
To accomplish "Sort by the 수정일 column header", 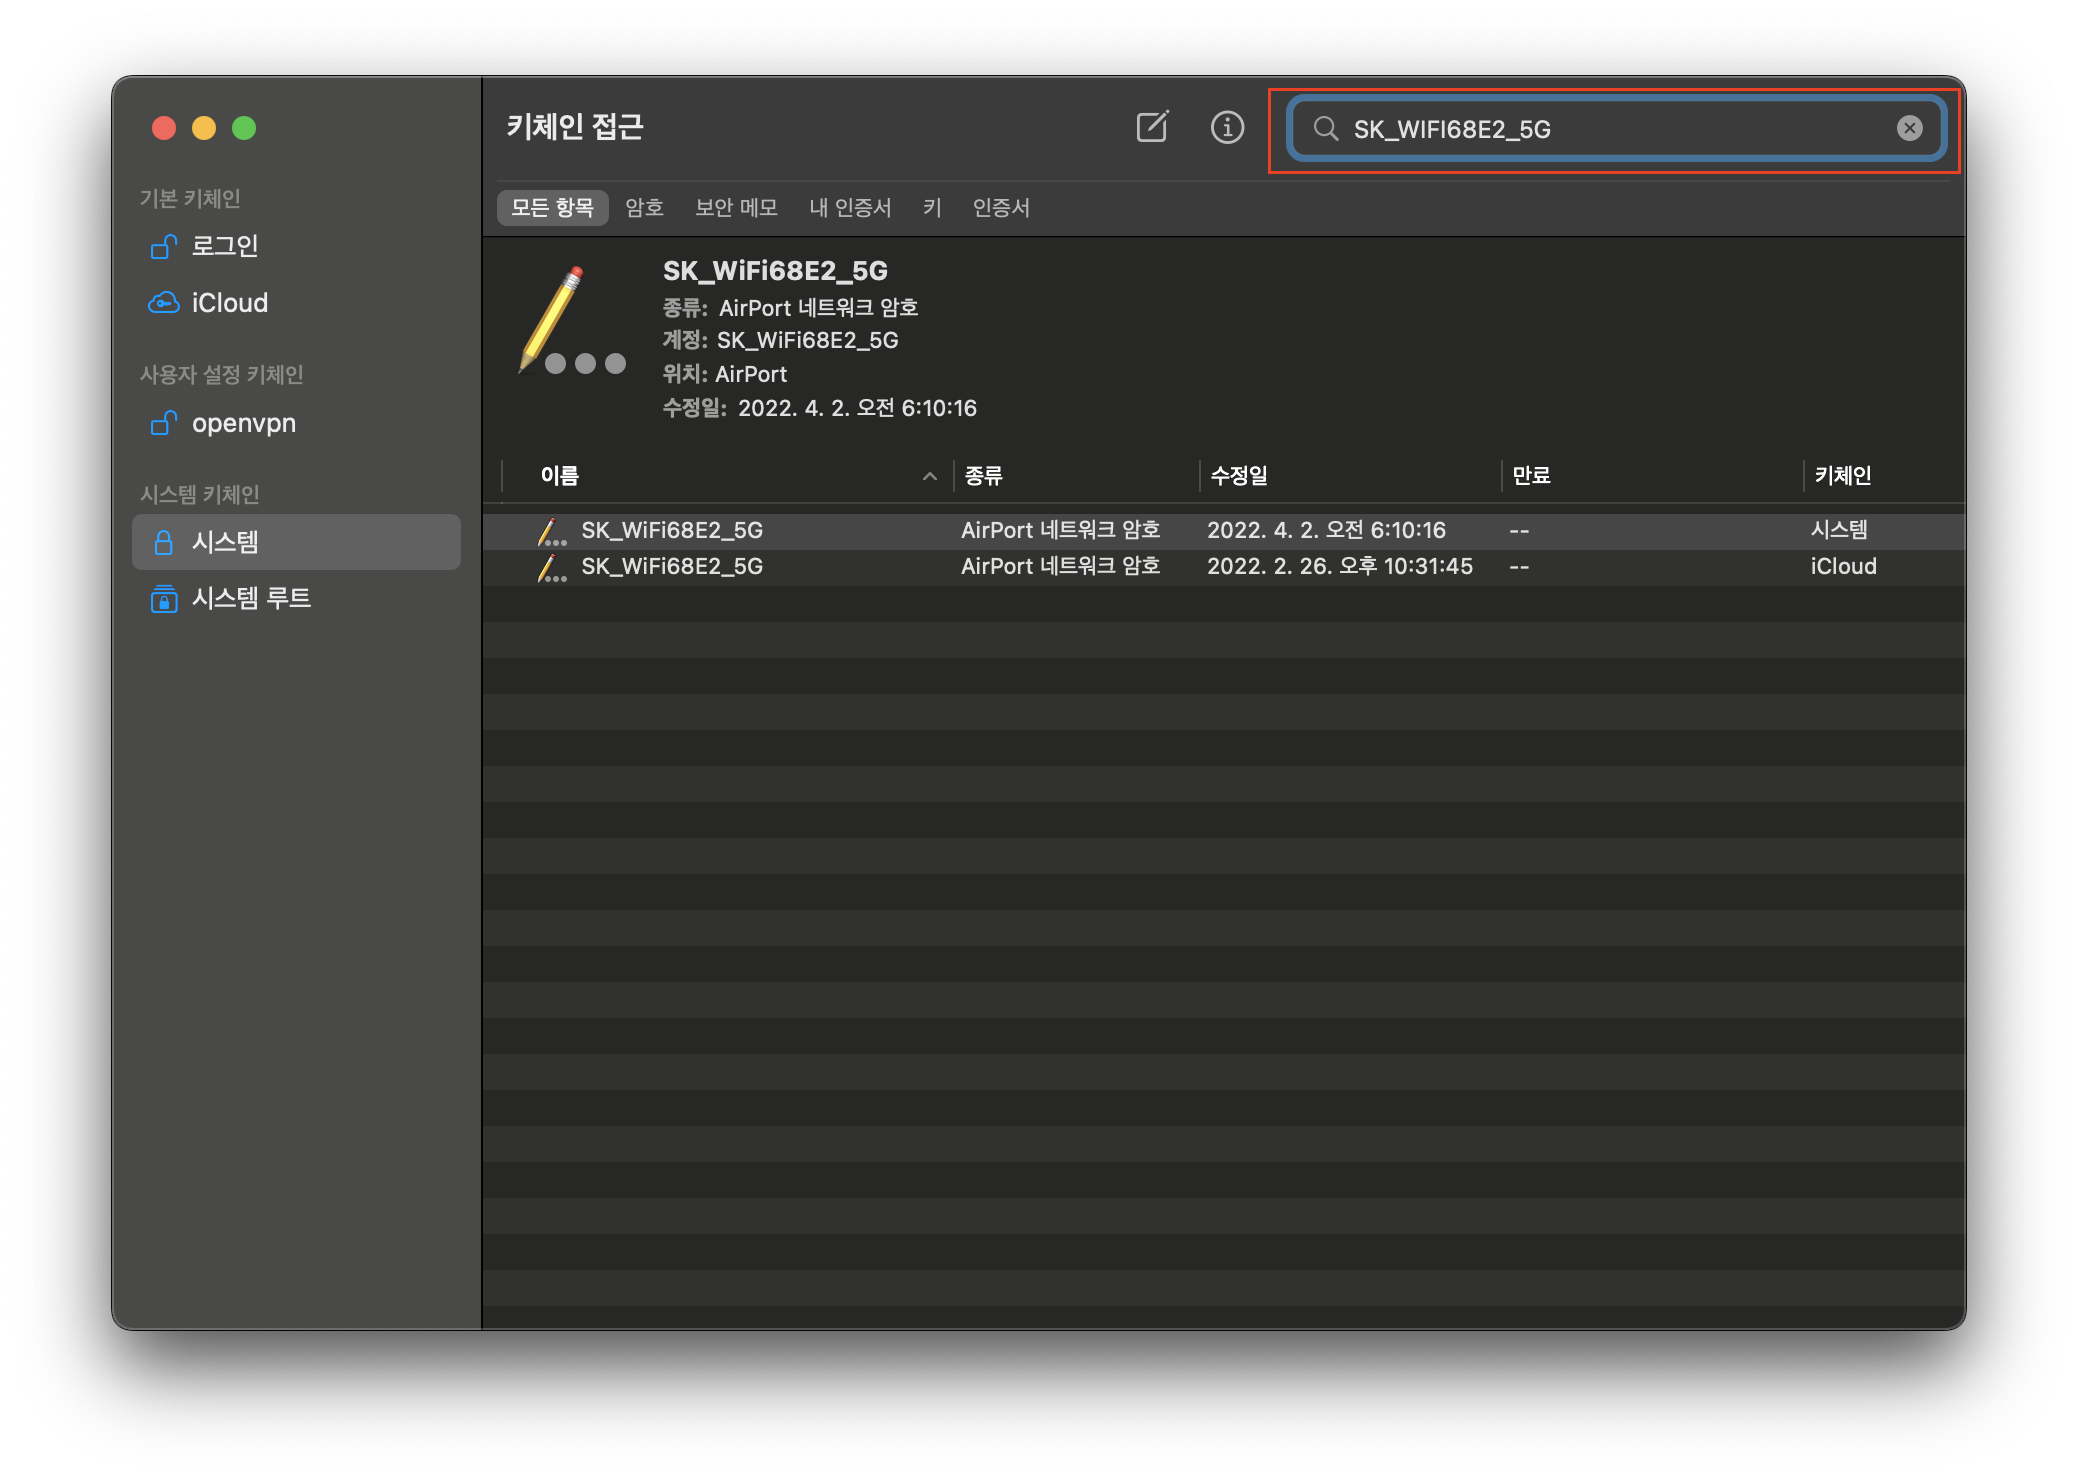I will click(x=1238, y=476).
